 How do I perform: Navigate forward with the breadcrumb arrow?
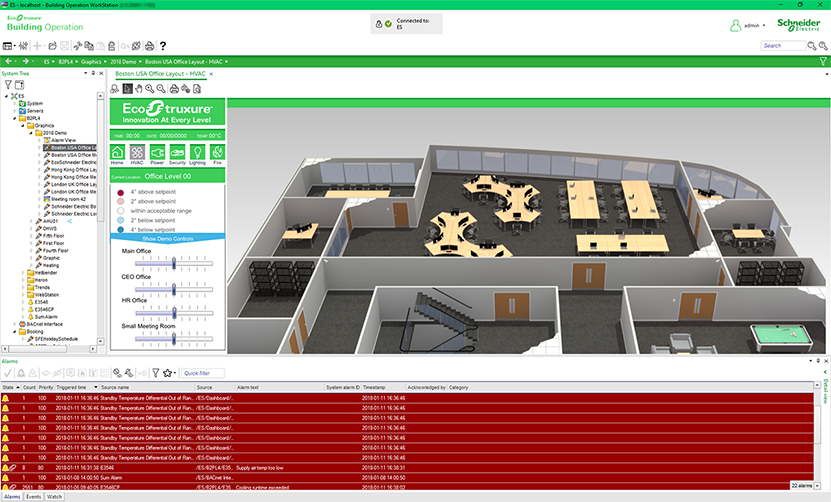(25, 61)
